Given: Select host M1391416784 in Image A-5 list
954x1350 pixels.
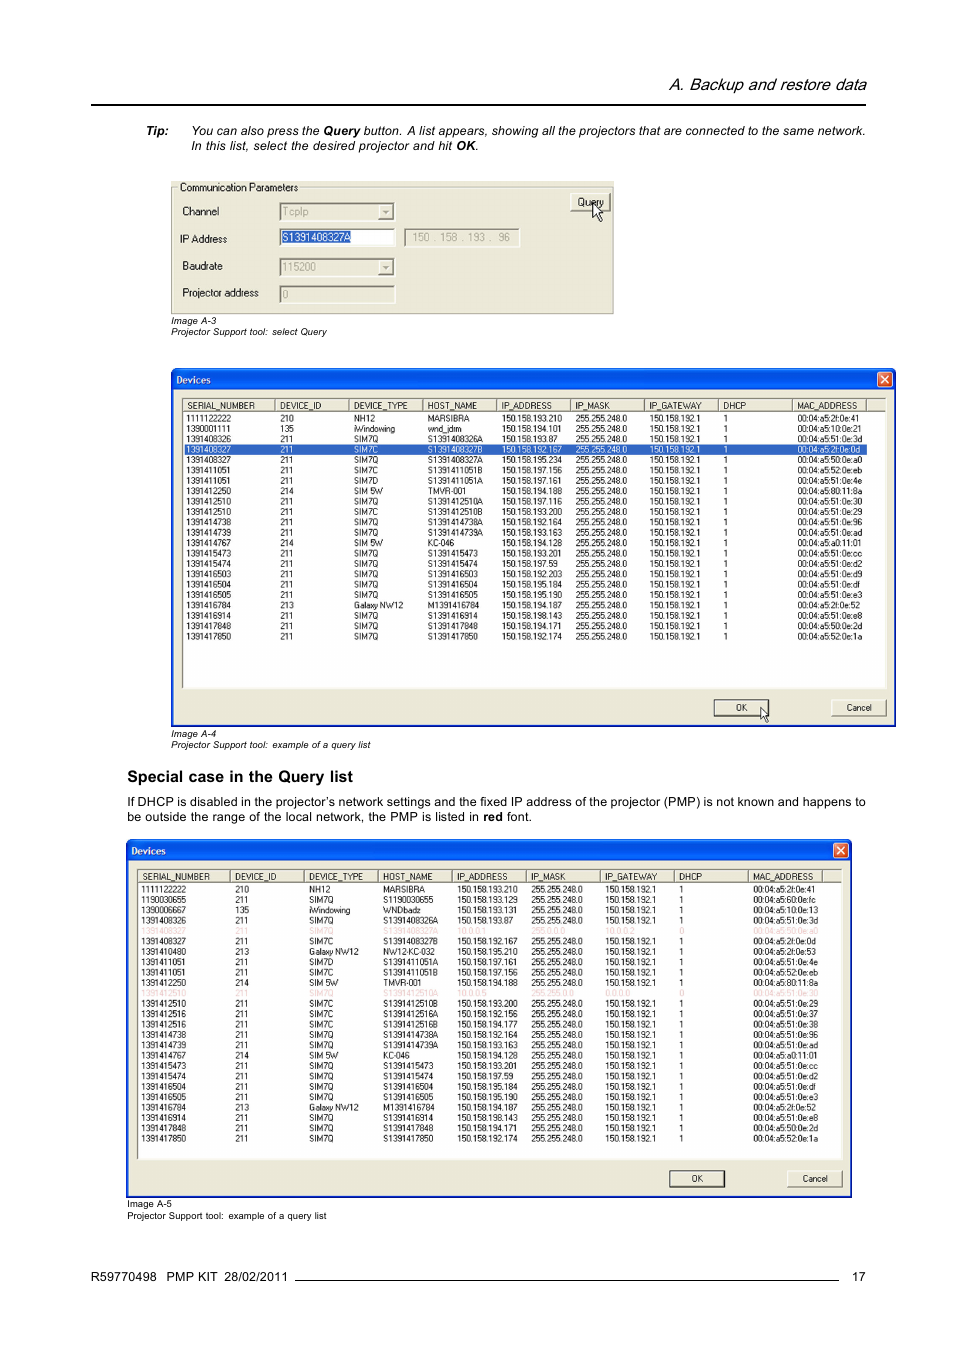Looking at the screenshot, I should tap(408, 1107).
